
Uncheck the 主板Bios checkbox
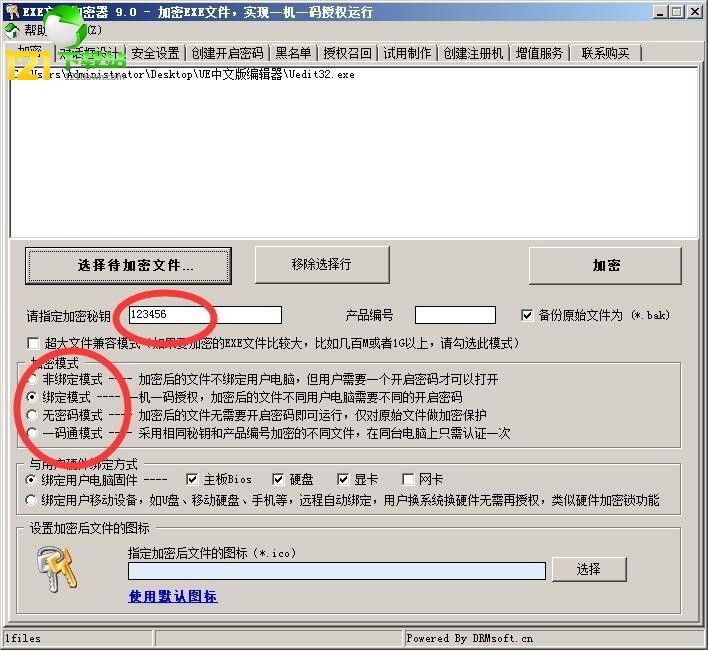(192, 479)
